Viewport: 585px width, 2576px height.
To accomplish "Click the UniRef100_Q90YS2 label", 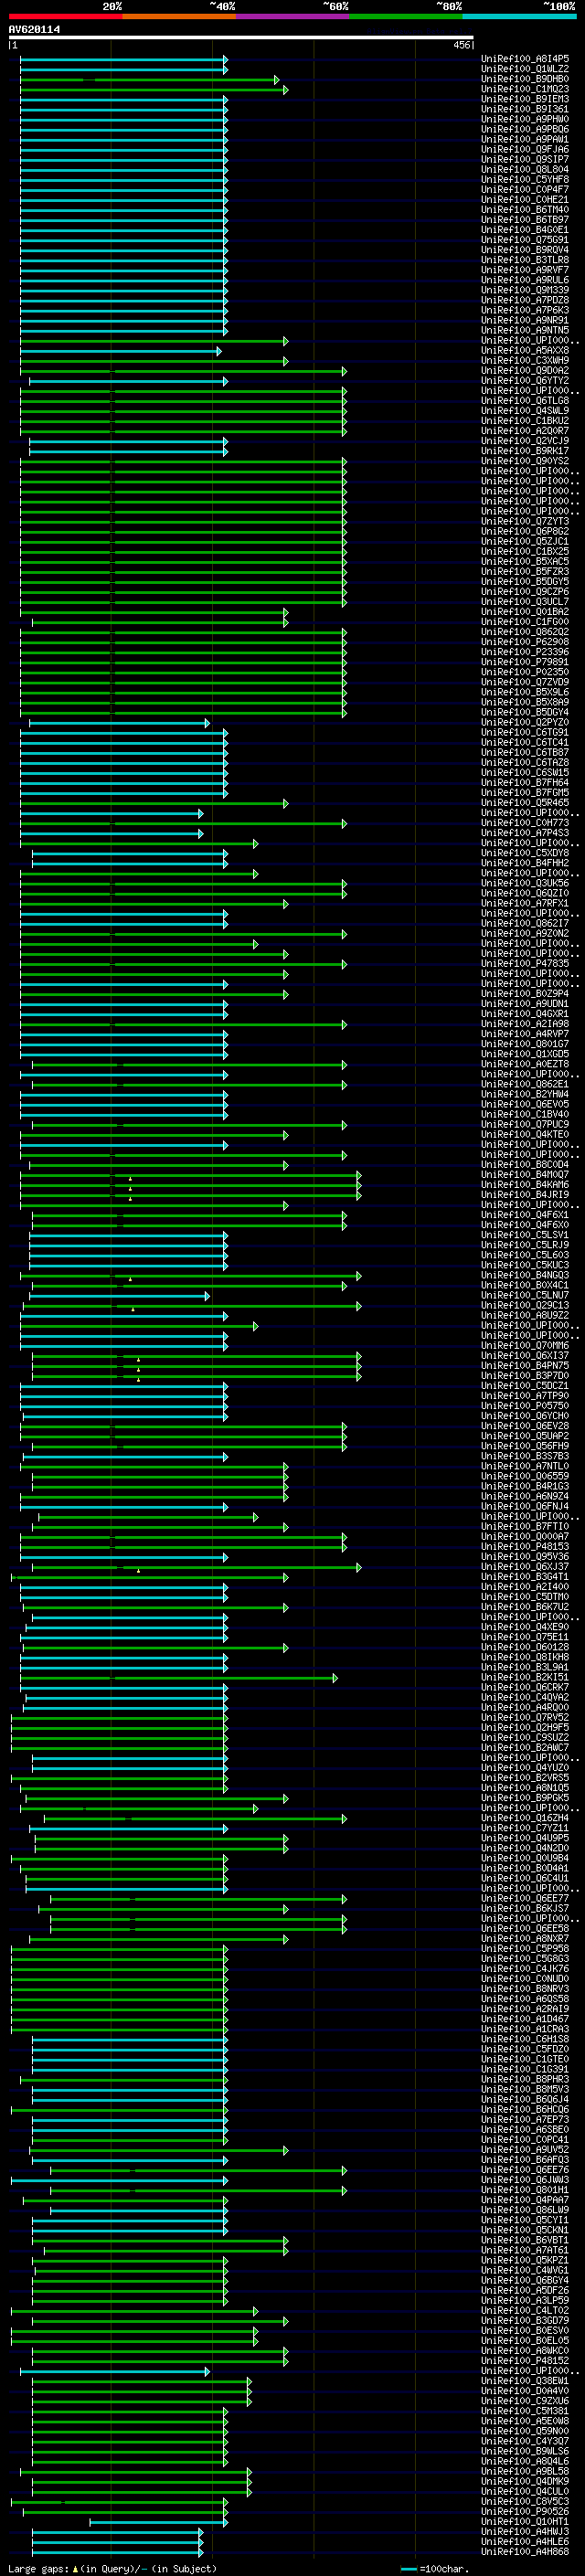I will click(x=525, y=461).
